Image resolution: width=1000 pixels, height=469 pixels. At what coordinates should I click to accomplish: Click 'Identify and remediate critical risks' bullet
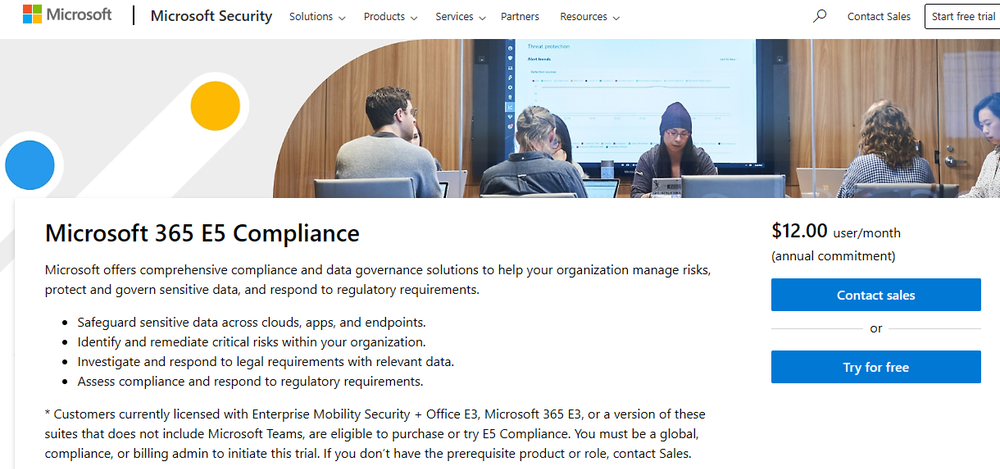pos(251,341)
